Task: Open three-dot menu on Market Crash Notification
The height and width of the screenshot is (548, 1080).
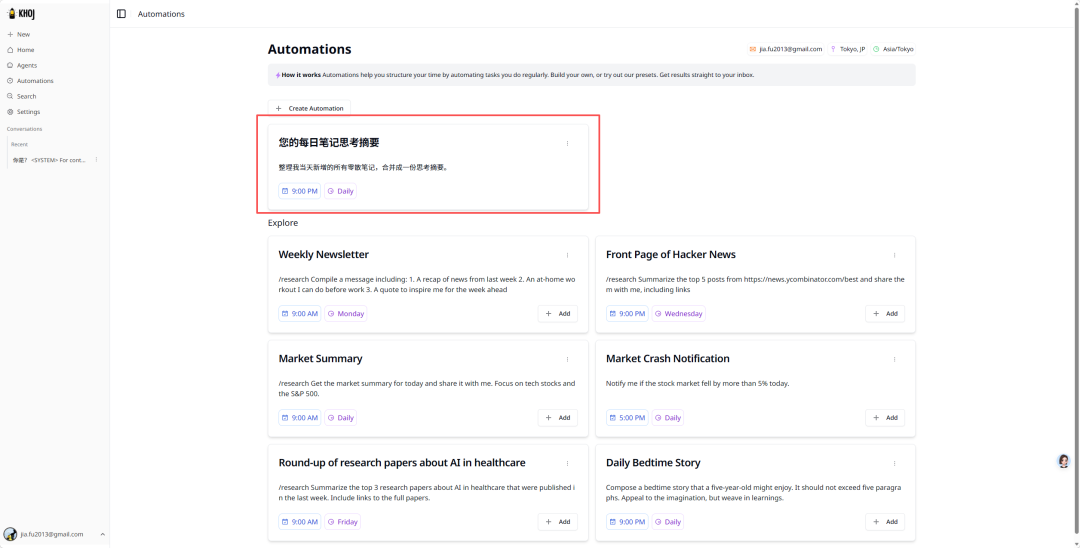Action: pos(894,359)
